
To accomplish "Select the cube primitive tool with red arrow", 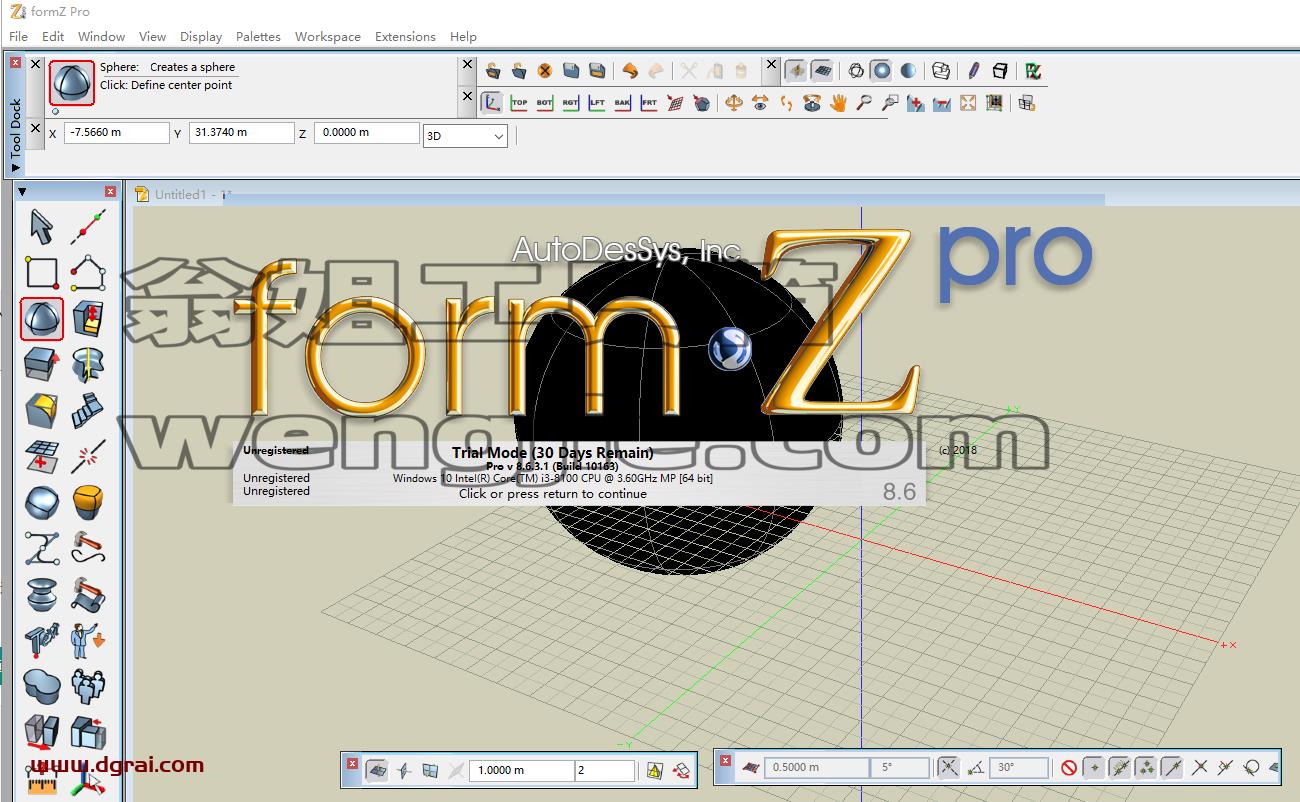I will coord(88,319).
